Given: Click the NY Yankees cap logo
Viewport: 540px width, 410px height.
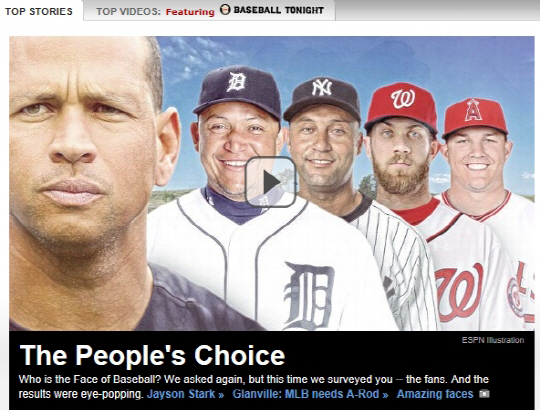Looking at the screenshot, I should coord(322,88).
